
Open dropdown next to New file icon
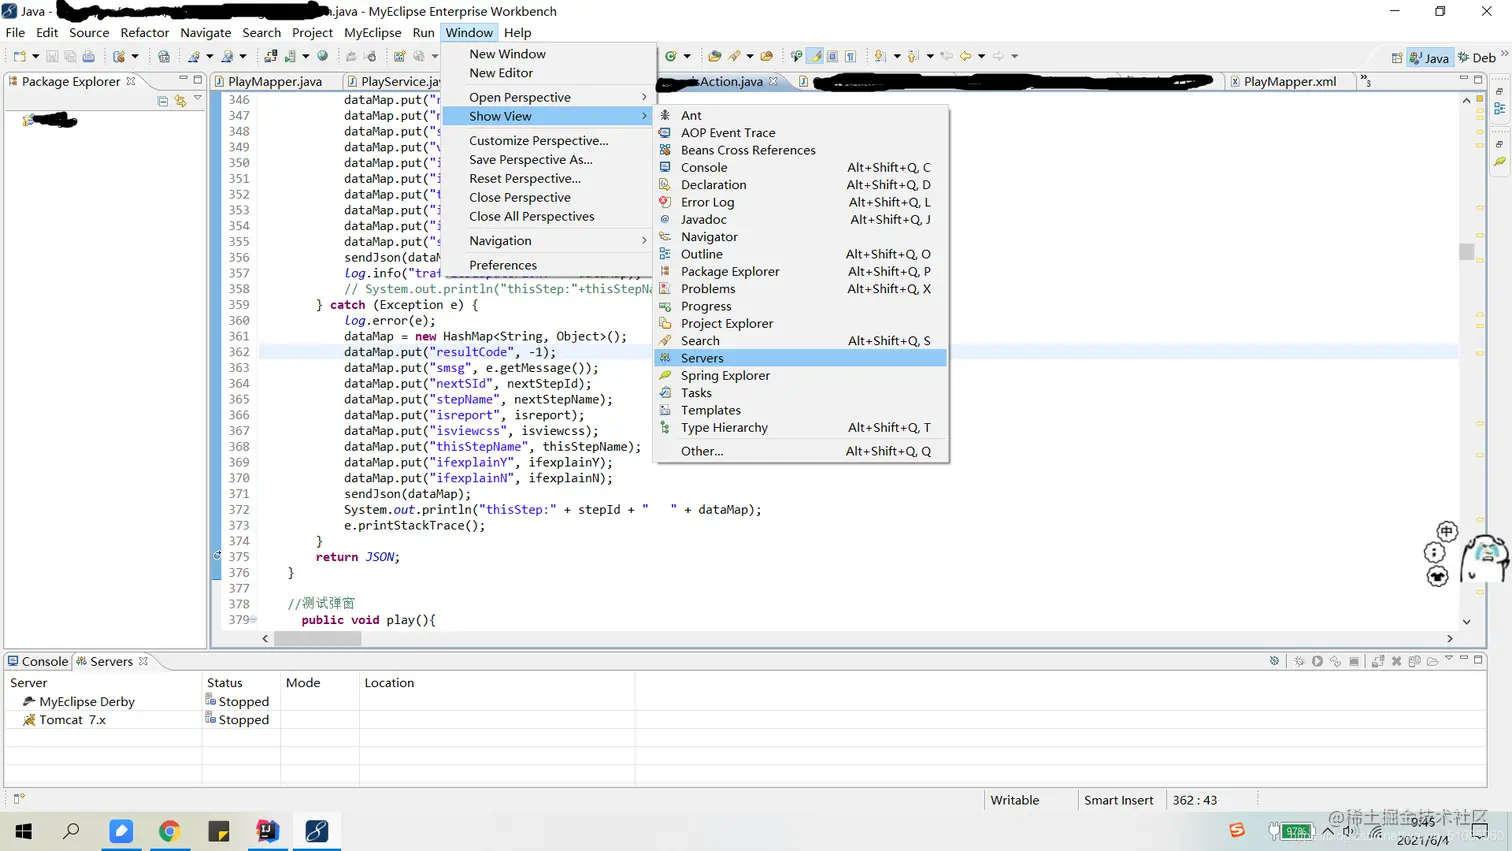[35, 56]
